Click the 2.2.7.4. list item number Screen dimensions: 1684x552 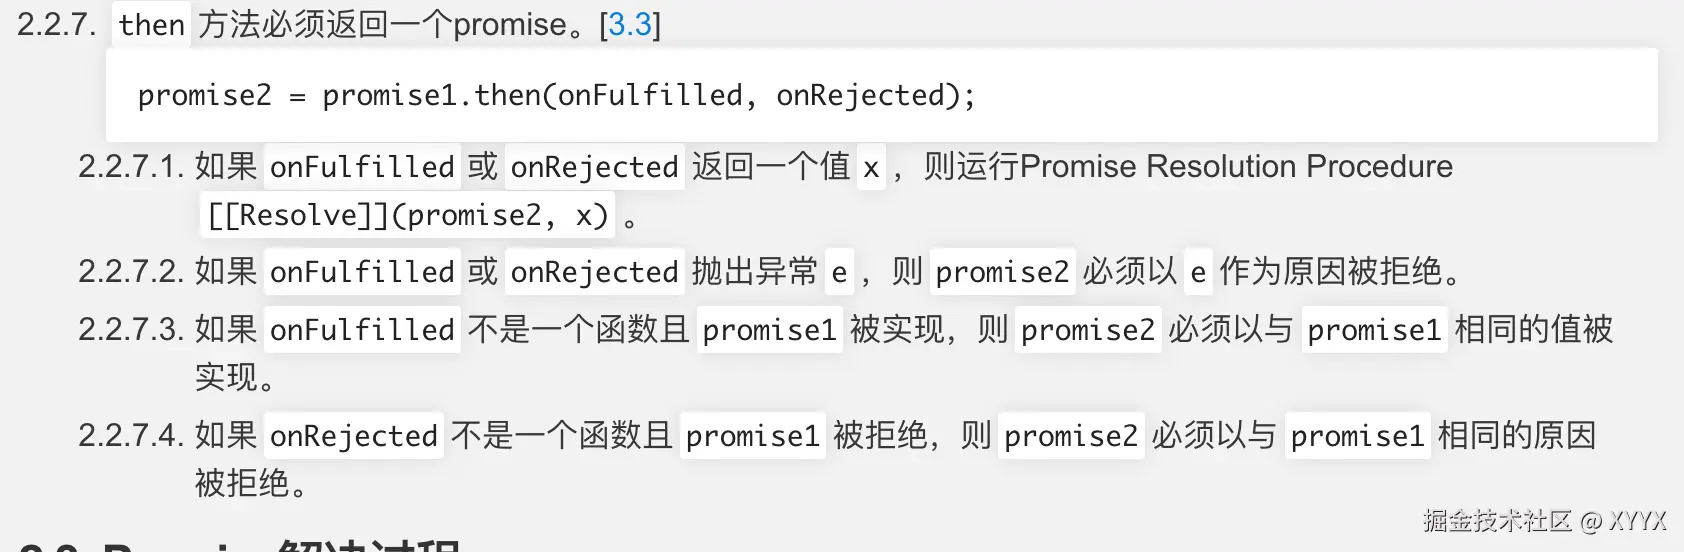131,436
